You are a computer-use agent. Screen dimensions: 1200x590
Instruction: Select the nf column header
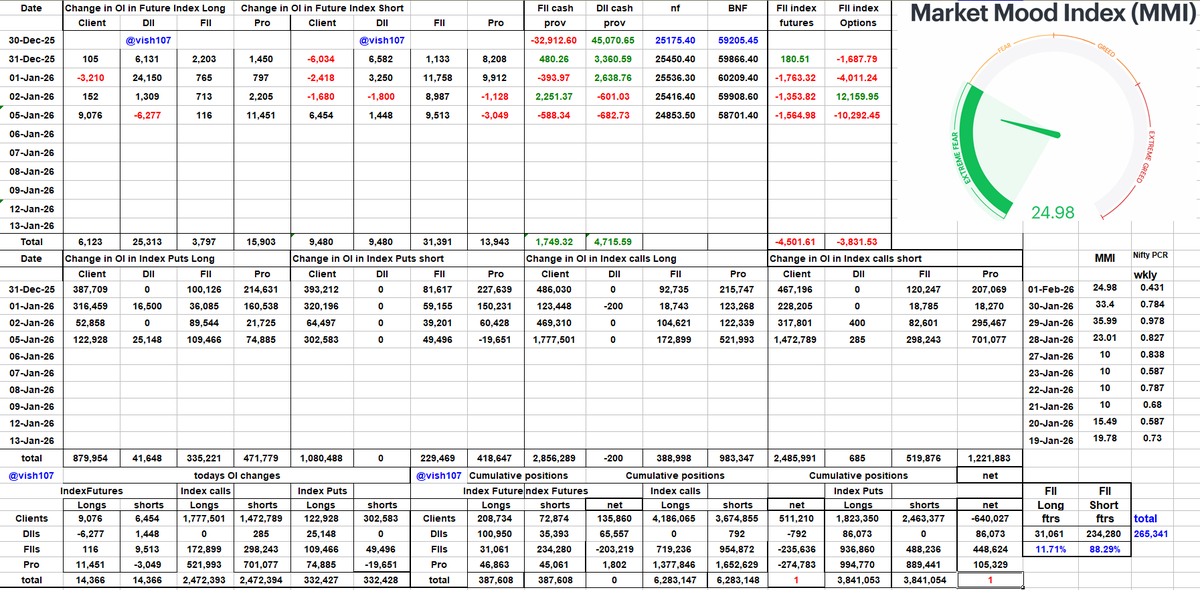coord(675,7)
